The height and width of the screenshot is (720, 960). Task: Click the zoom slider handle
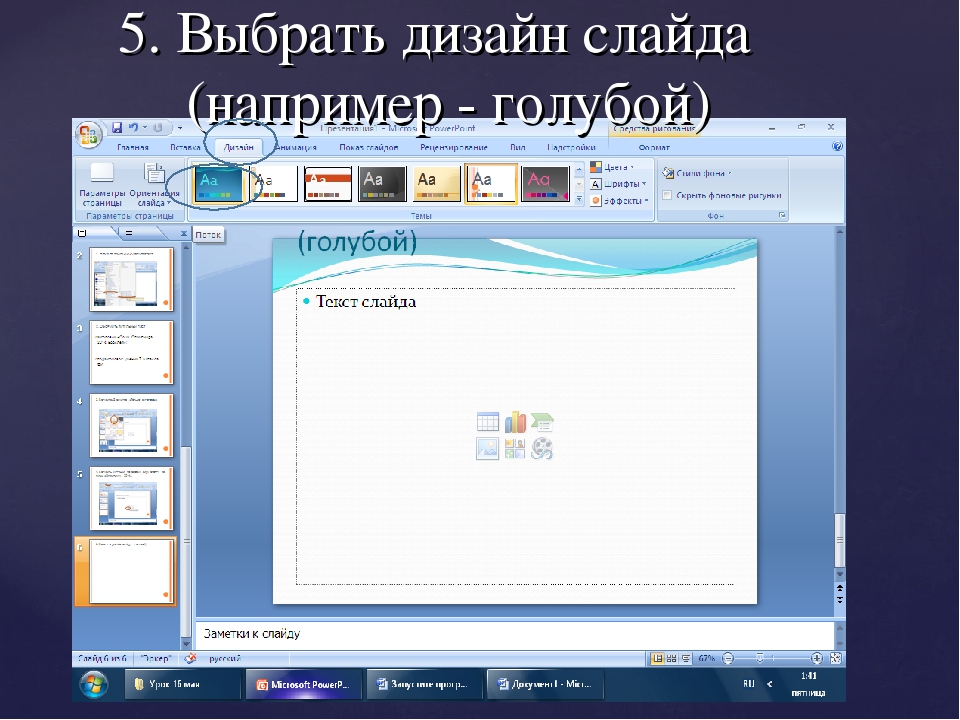point(760,659)
